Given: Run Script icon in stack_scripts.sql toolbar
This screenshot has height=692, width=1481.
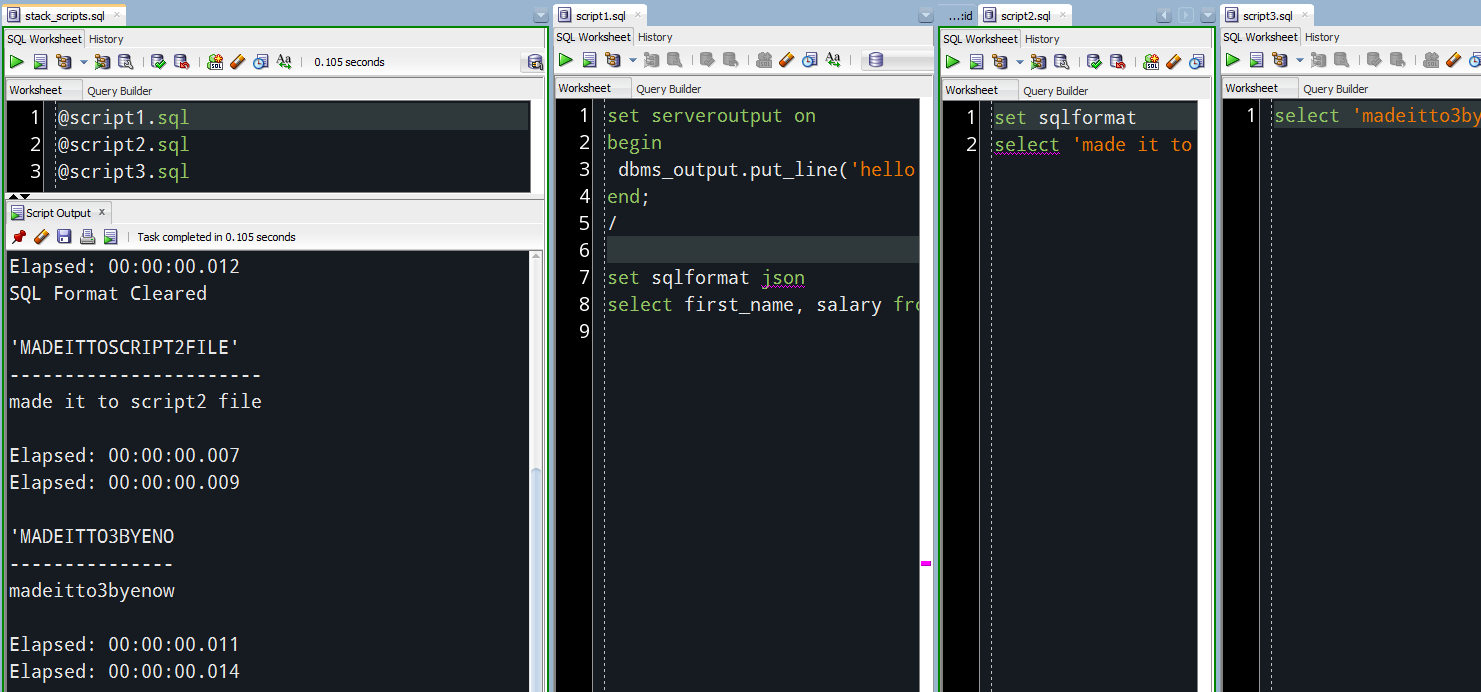Looking at the screenshot, I should pyautogui.click(x=40, y=62).
